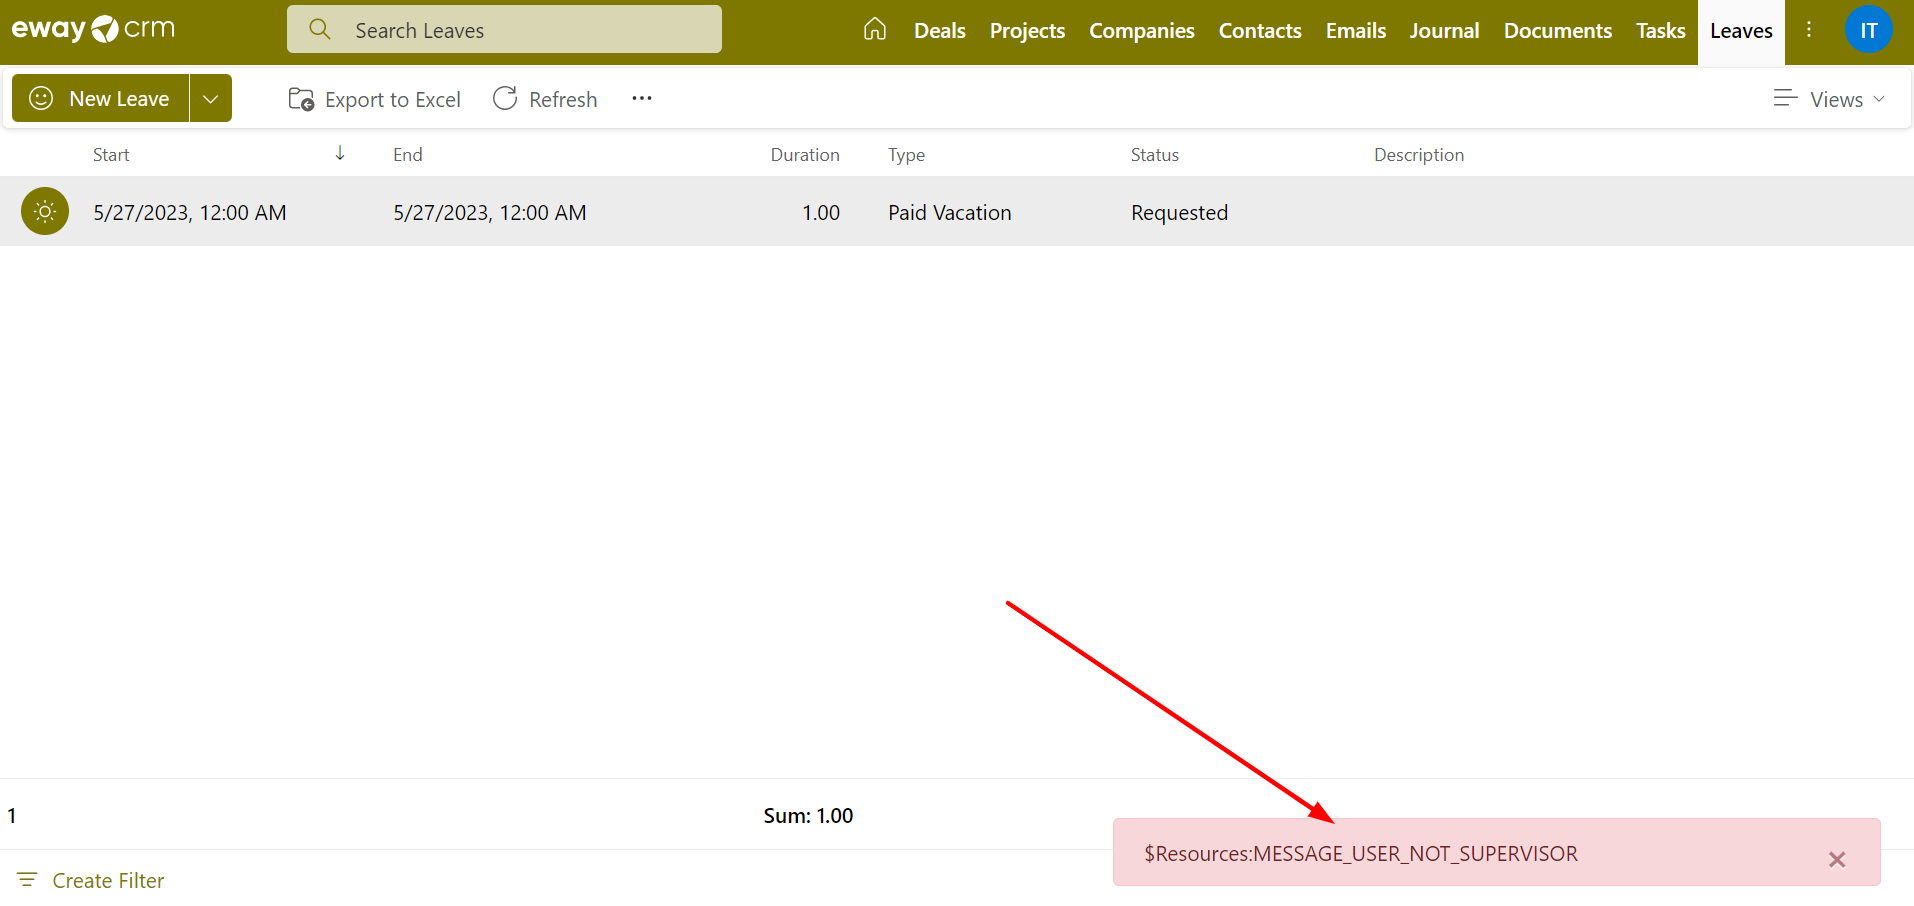Screen dimensions: 1914x906
Task: Click the Sum: 1.00 footer value
Action: (x=808, y=815)
